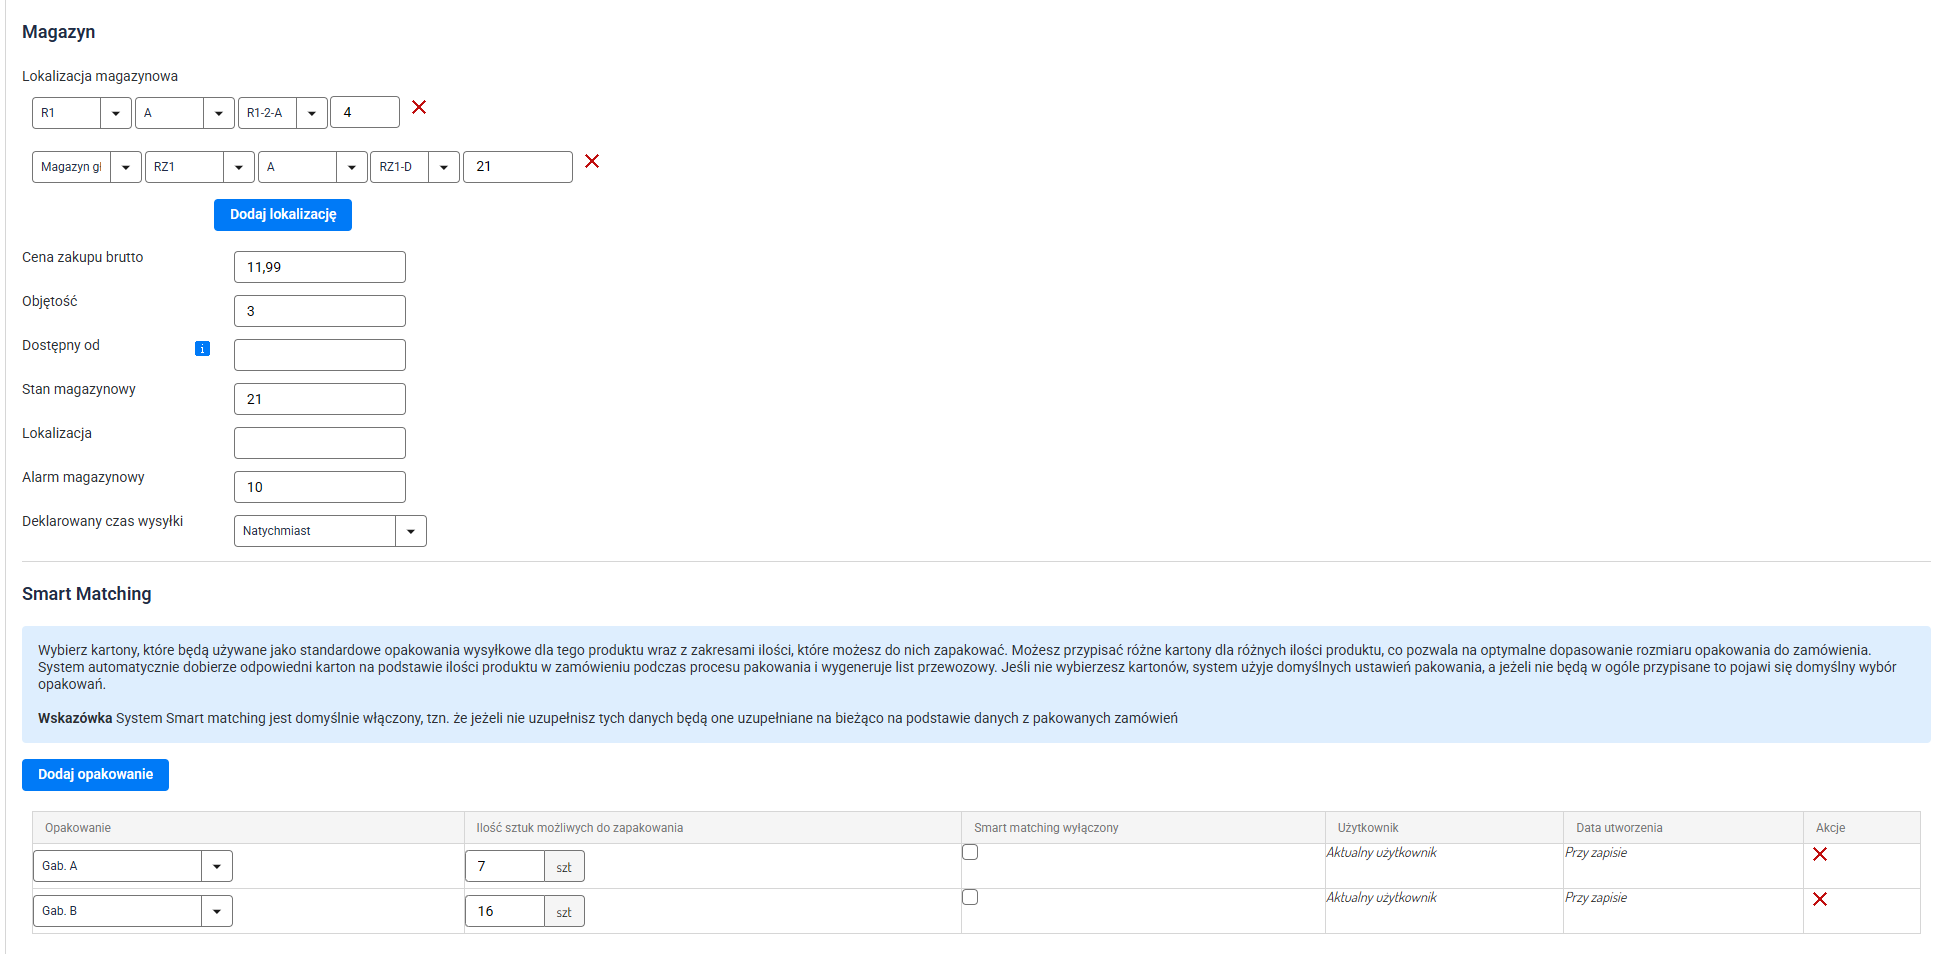This screenshot has width=1945, height=954.
Task: Expand the R1-2-A shelf dropdown
Action: [282, 113]
